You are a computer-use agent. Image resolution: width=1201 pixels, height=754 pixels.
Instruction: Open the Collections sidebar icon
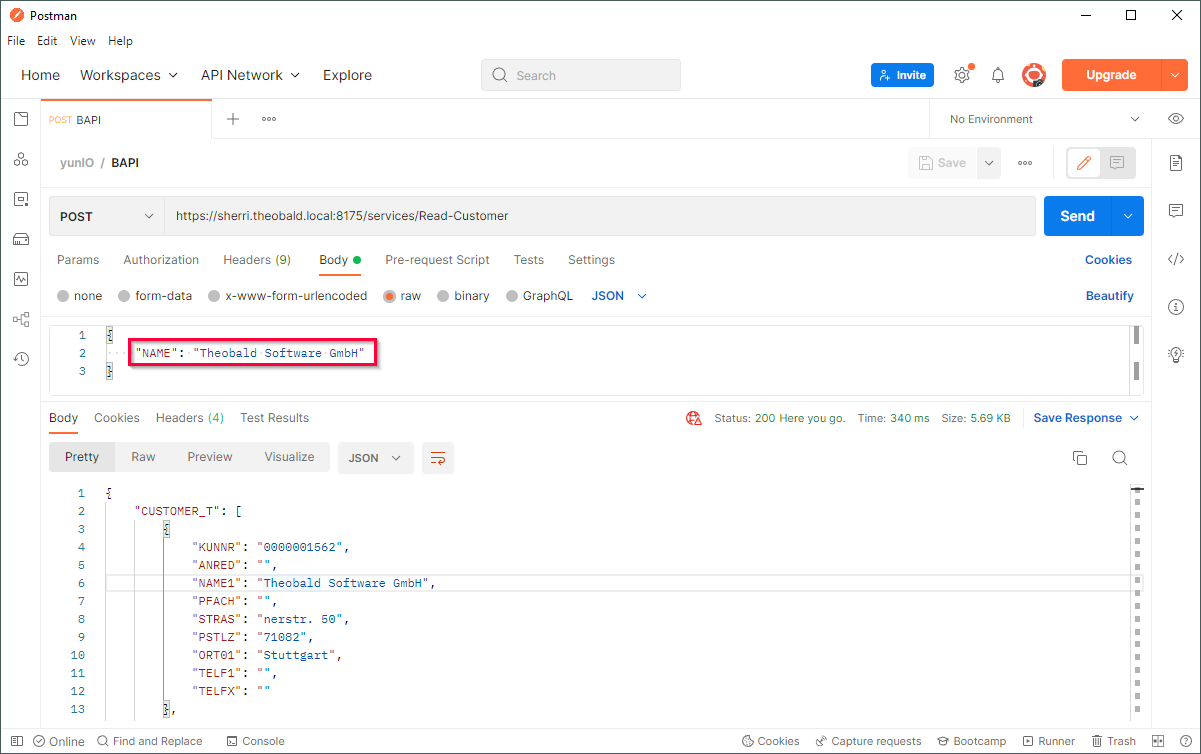click(21, 119)
